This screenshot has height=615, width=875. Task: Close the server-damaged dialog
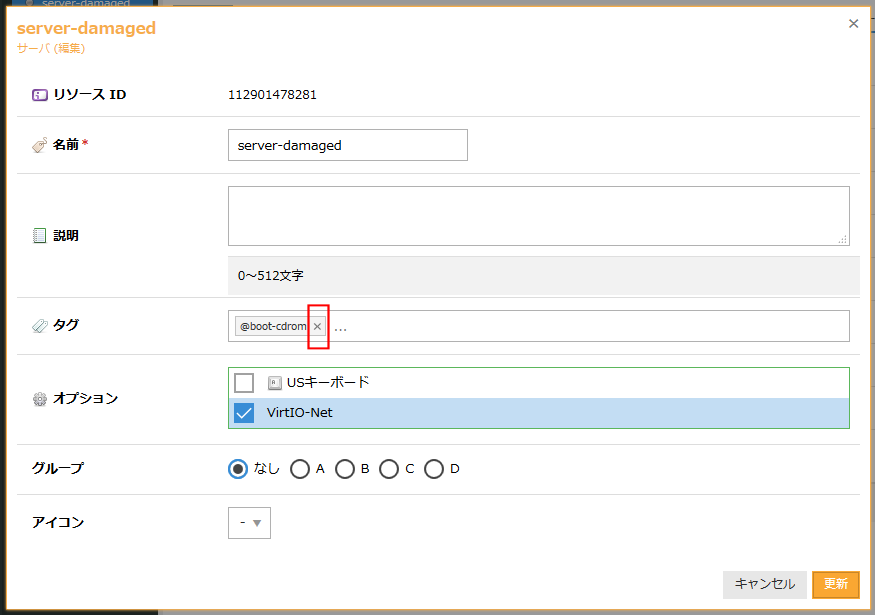853,24
